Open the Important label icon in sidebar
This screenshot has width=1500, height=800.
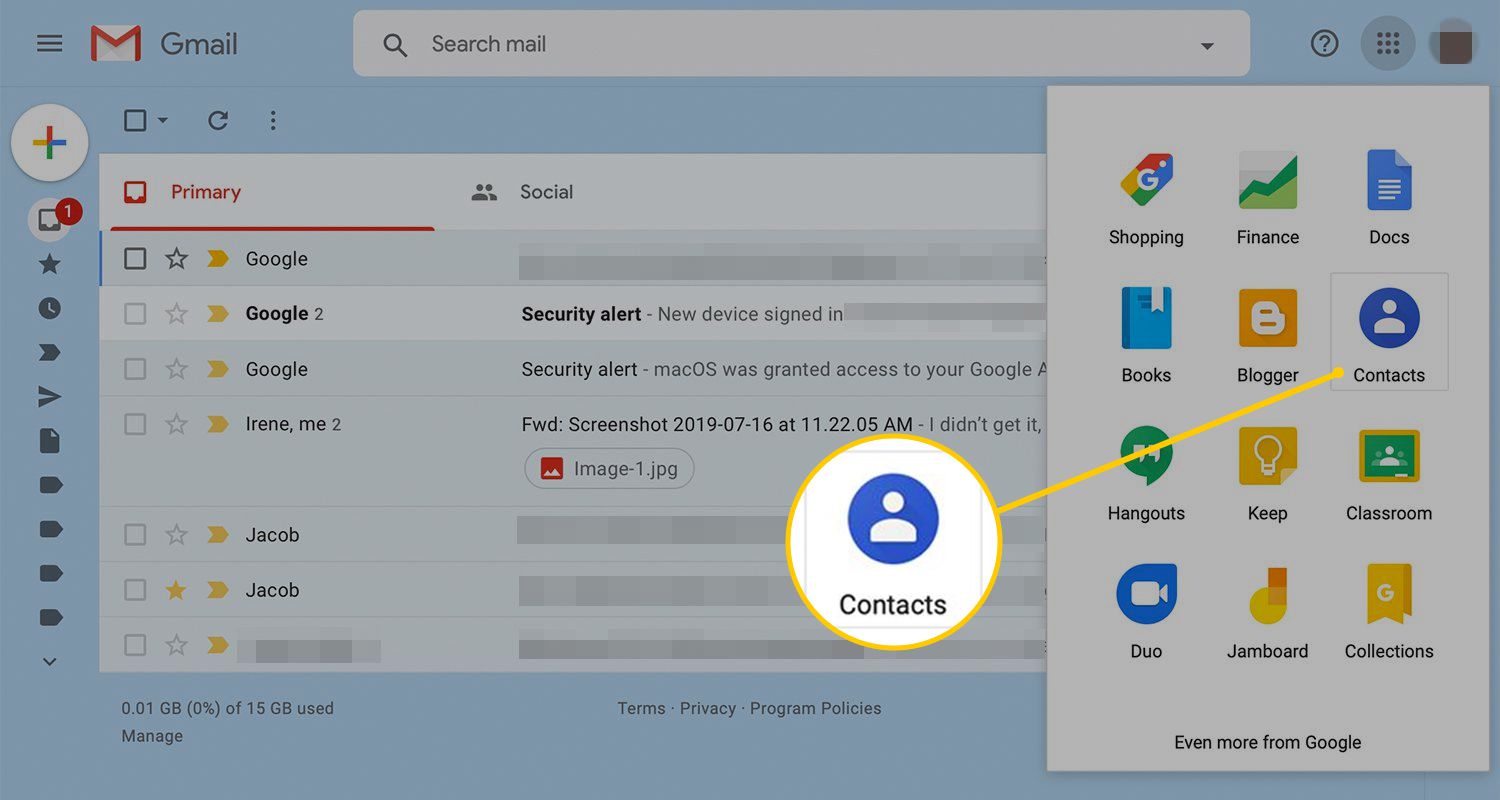[x=49, y=352]
